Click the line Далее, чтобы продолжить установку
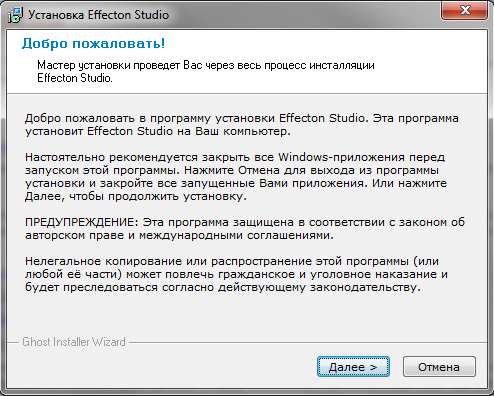Image resolution: width=494 pixels, height=396 pixels. point(136,196)
